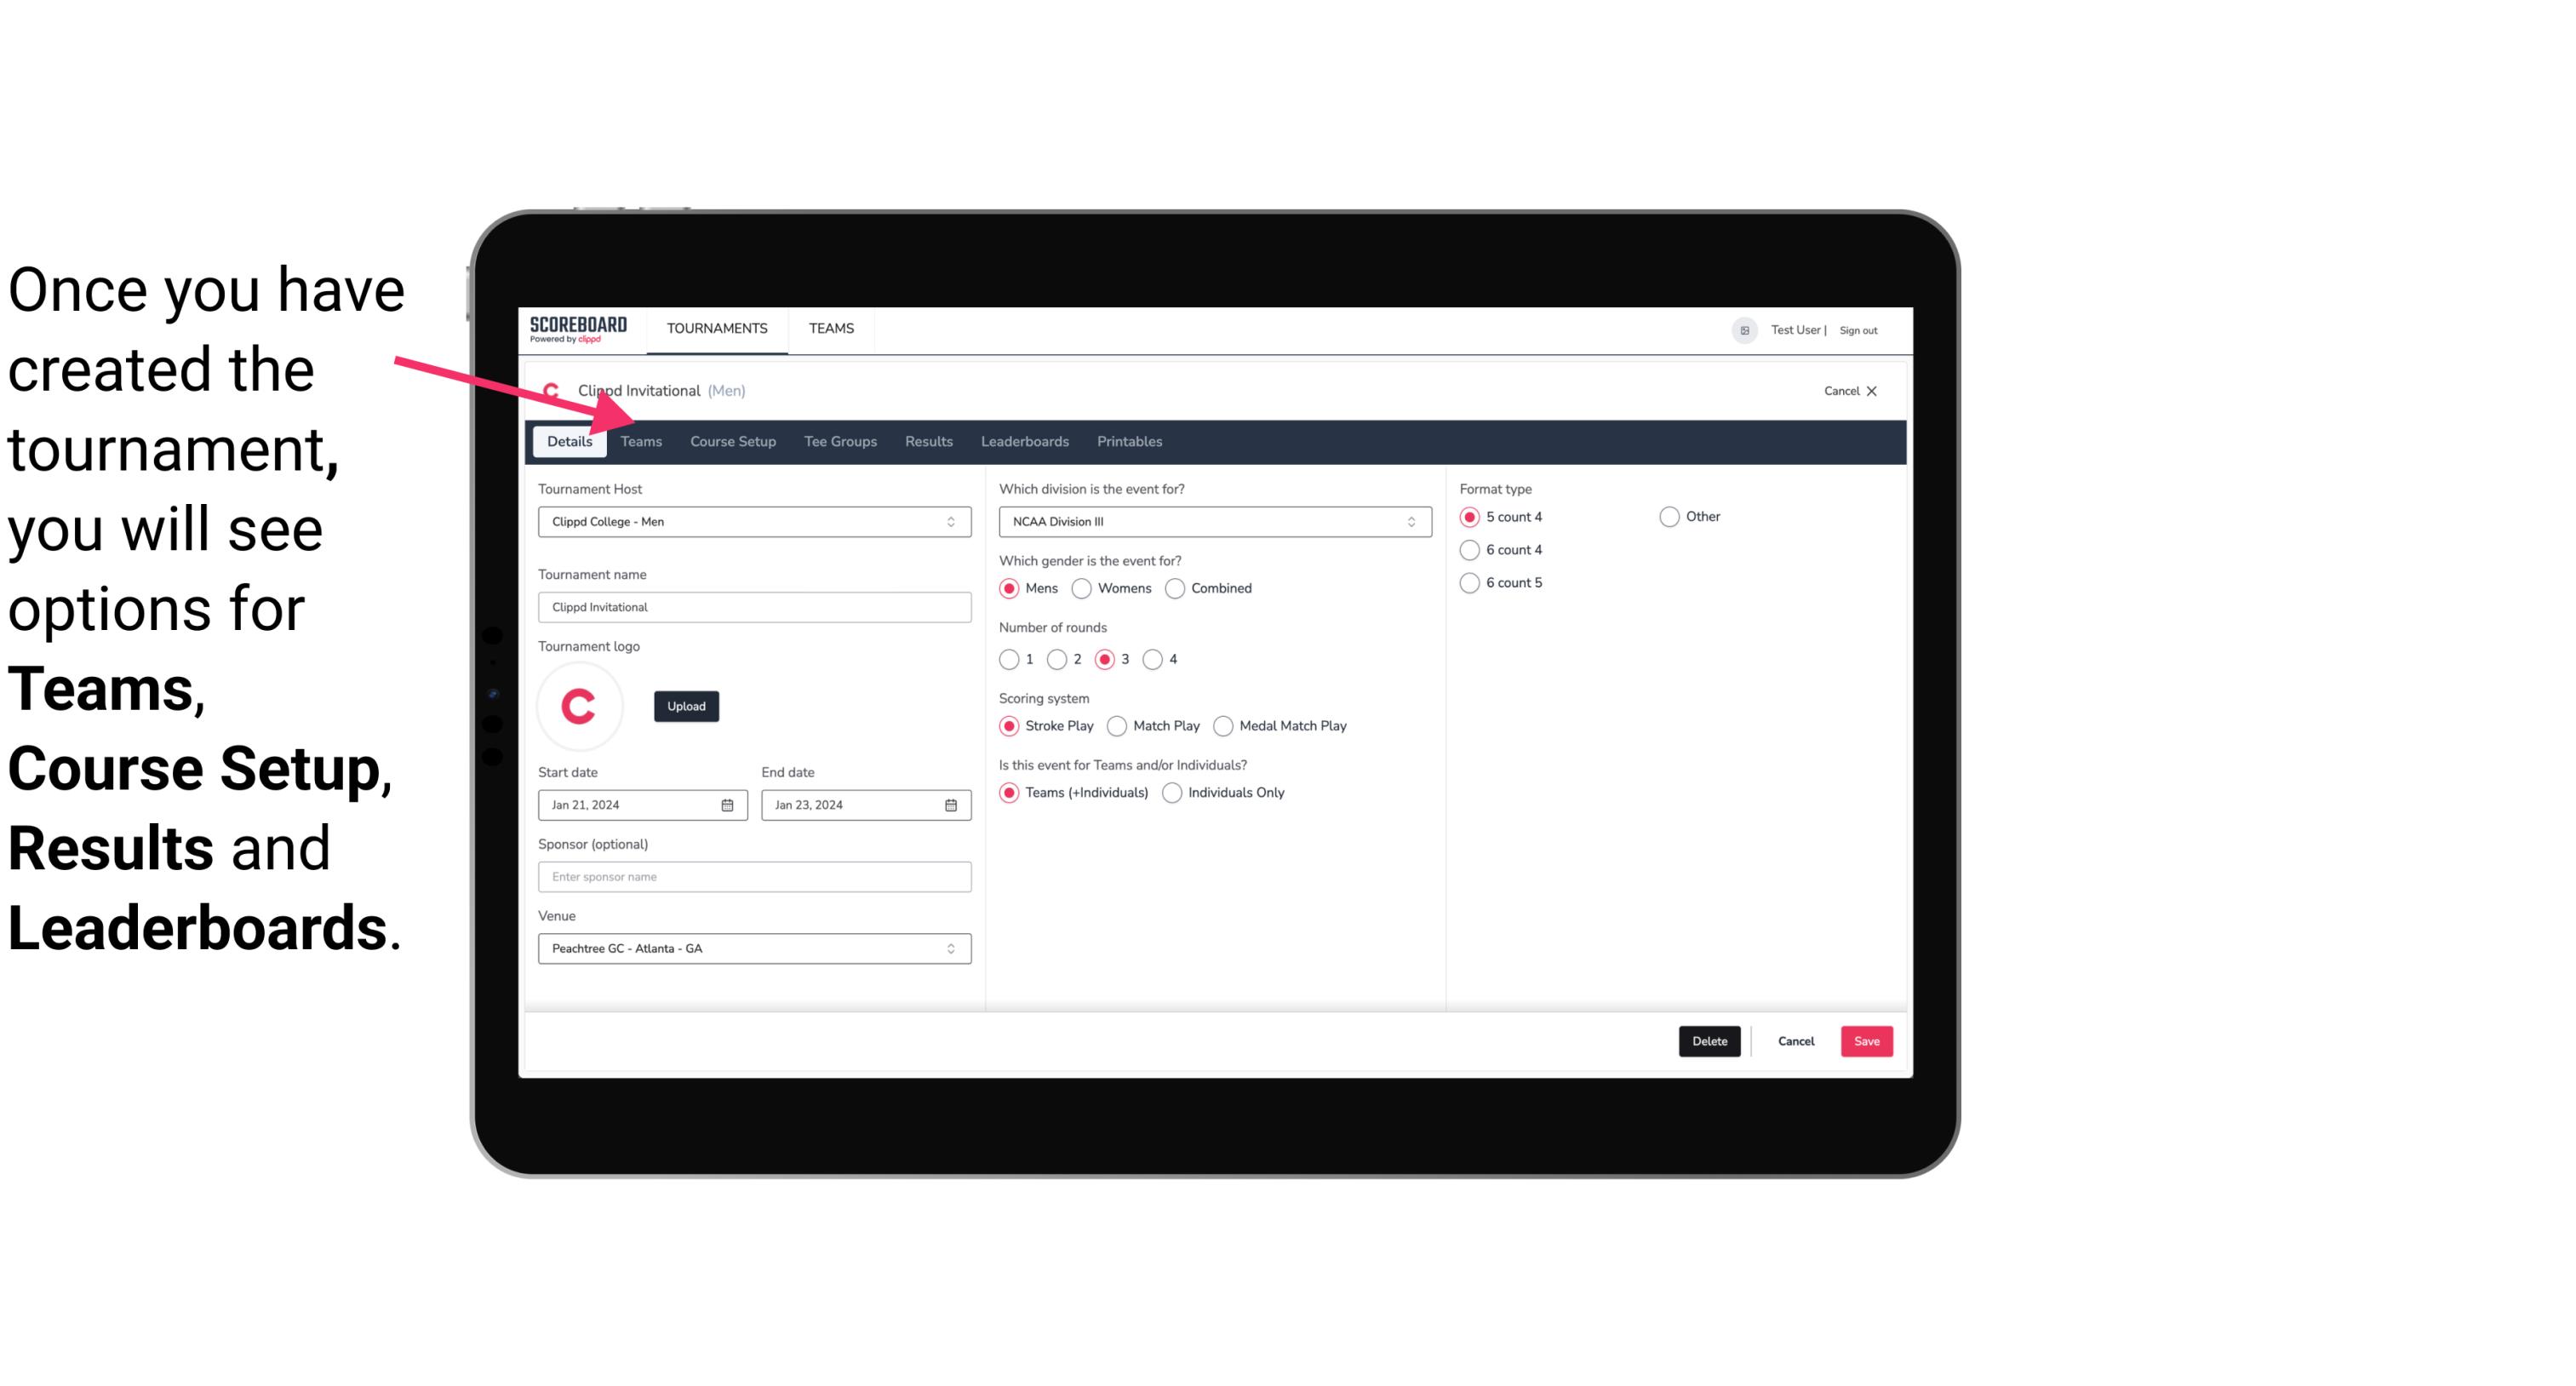
Task: Switch to the Leaderboards tab
Action: click(1023, 440)
